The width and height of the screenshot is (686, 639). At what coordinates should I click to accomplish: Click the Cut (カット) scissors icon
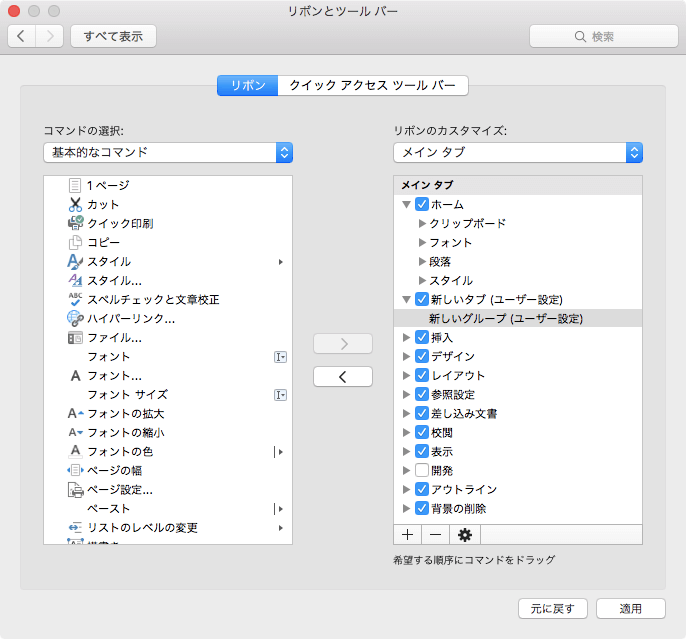75,204
